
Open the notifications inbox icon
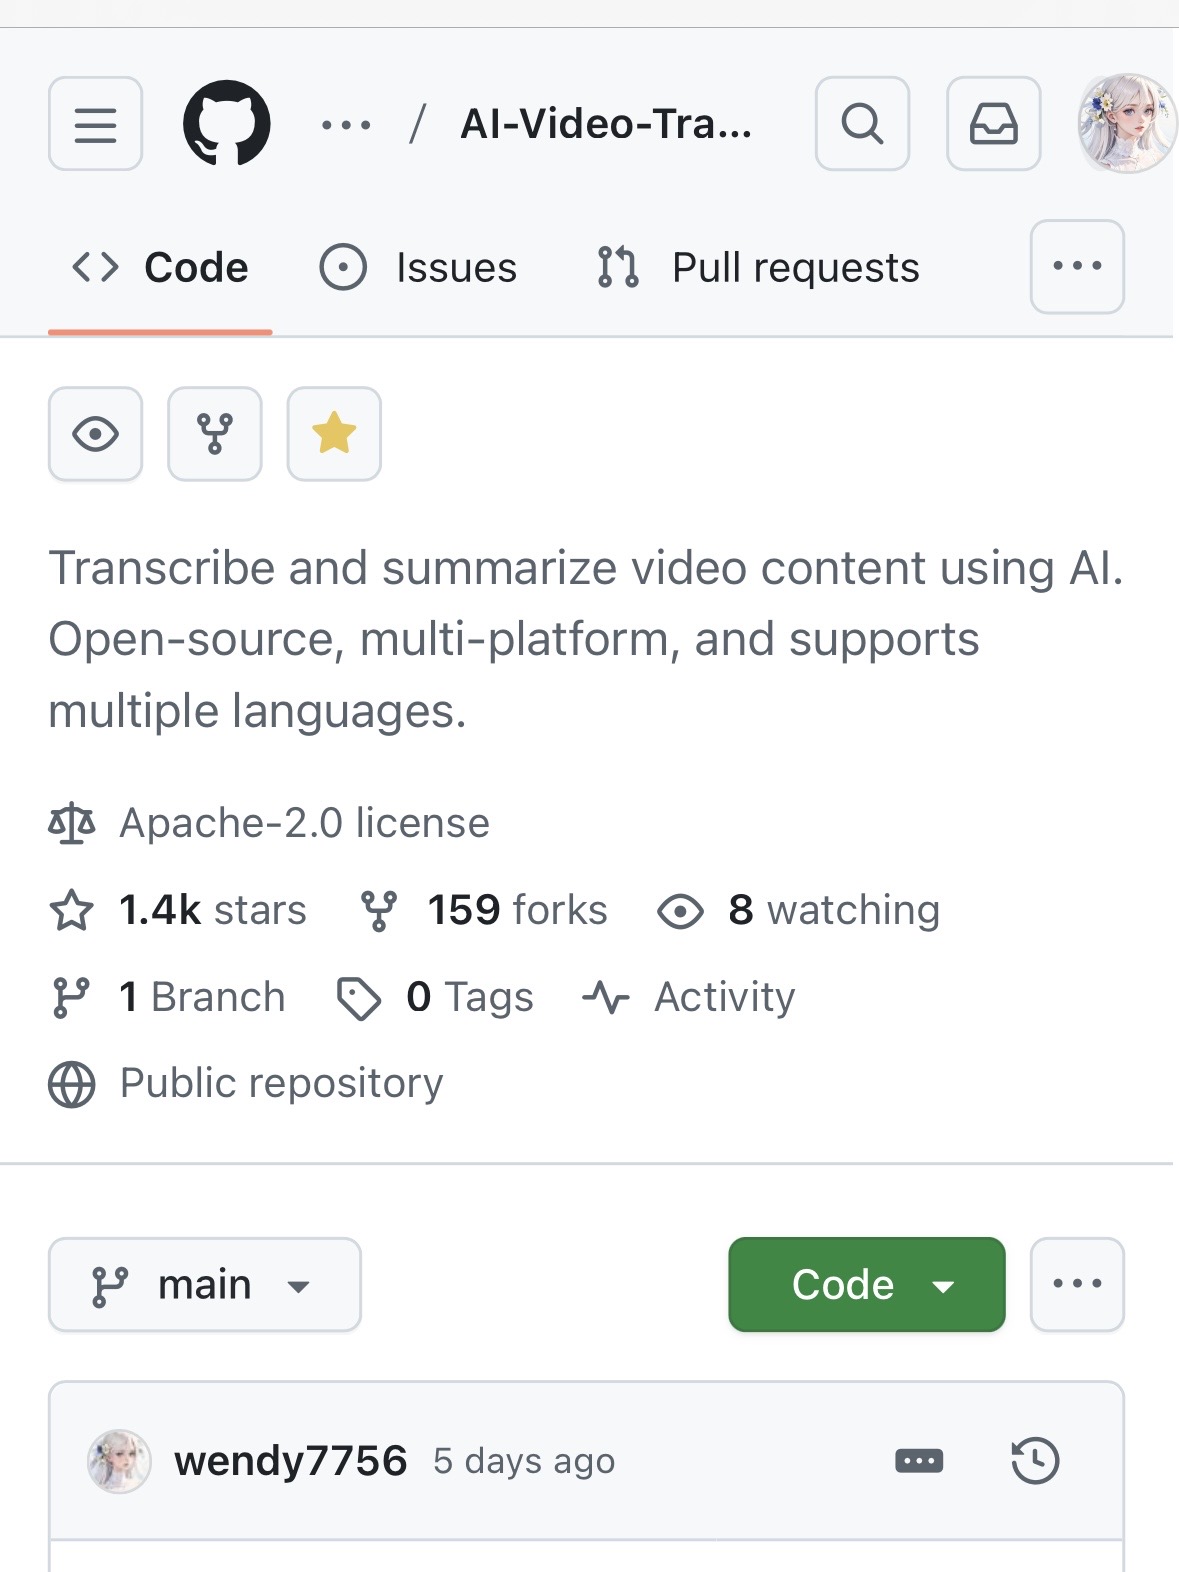(993, 124)
